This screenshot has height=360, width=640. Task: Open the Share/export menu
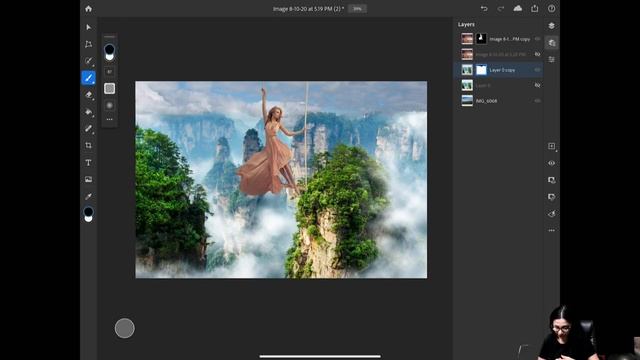[x=535, y=9]
